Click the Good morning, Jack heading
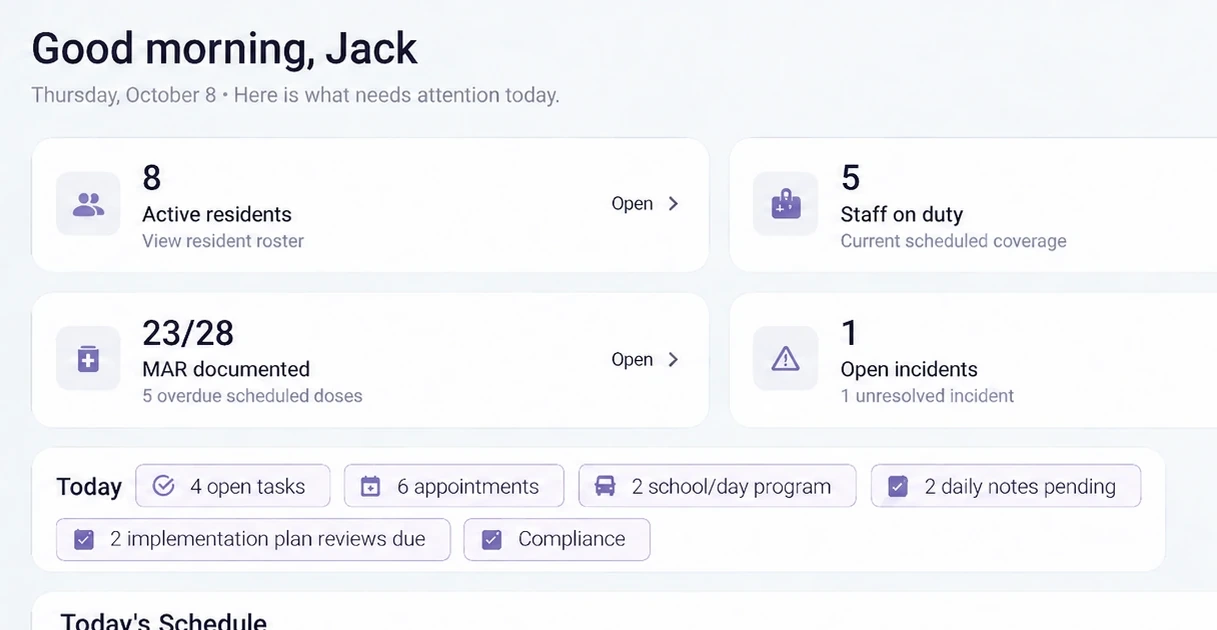Viewport: 1217px width, 630px height. 225,49
